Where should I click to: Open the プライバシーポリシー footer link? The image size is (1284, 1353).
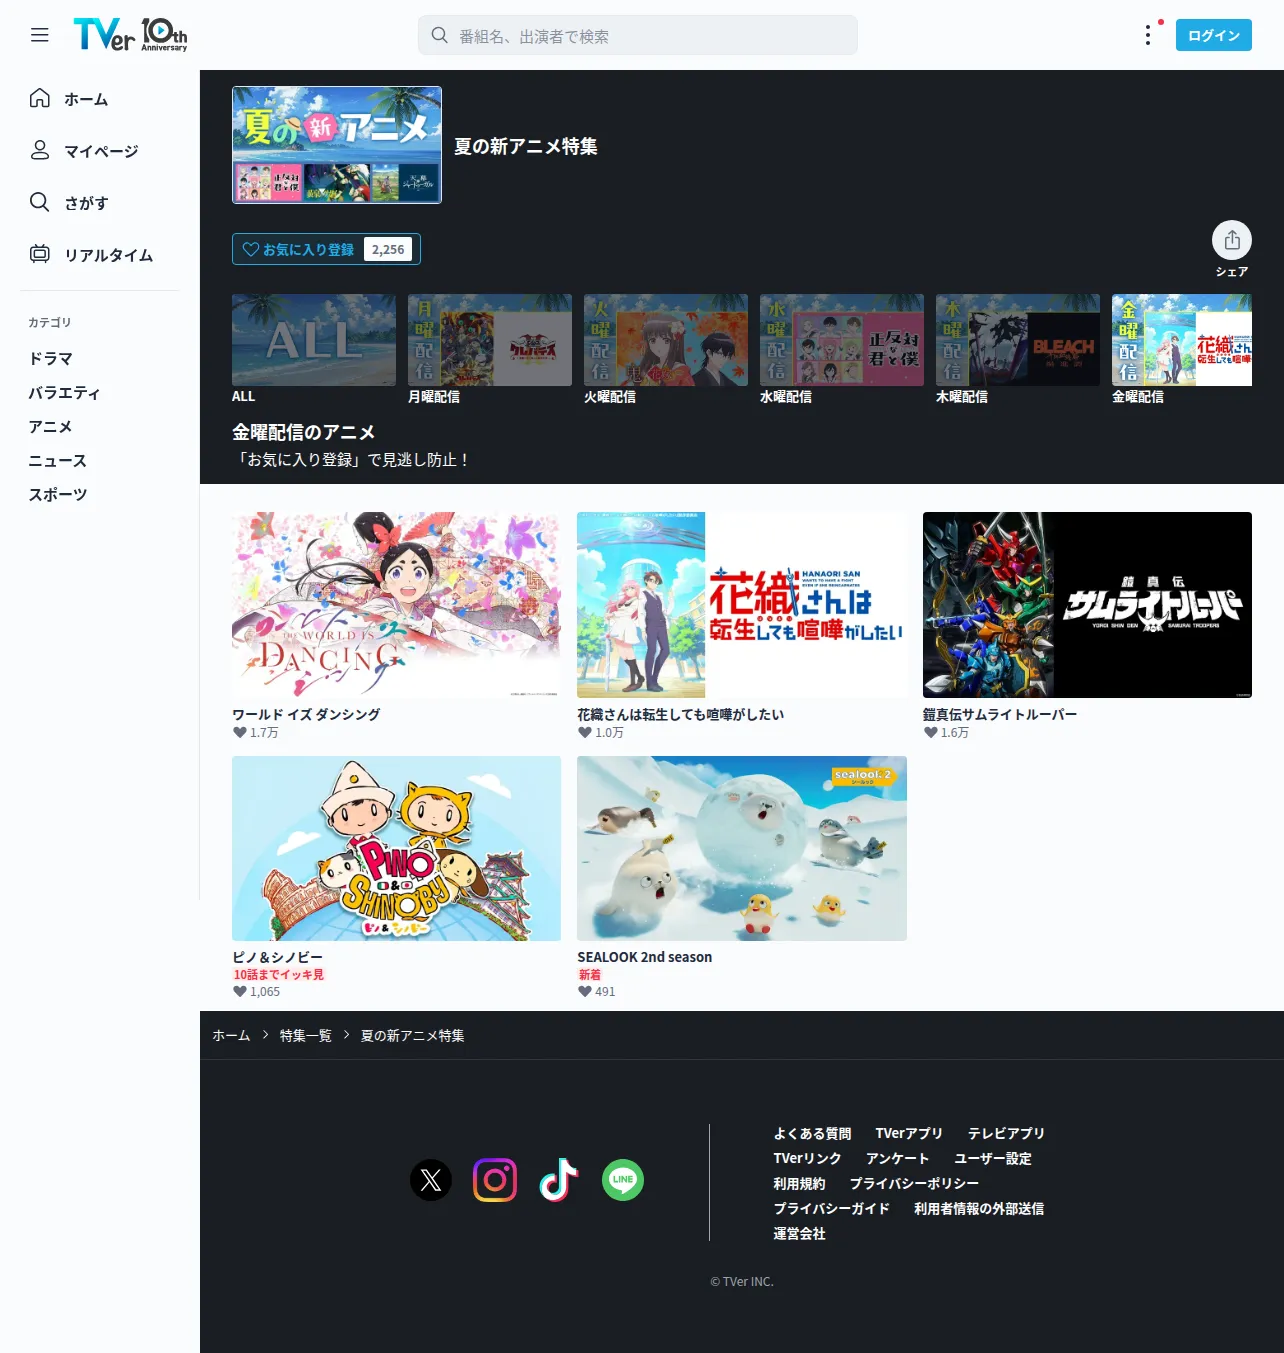point(914,1183)
